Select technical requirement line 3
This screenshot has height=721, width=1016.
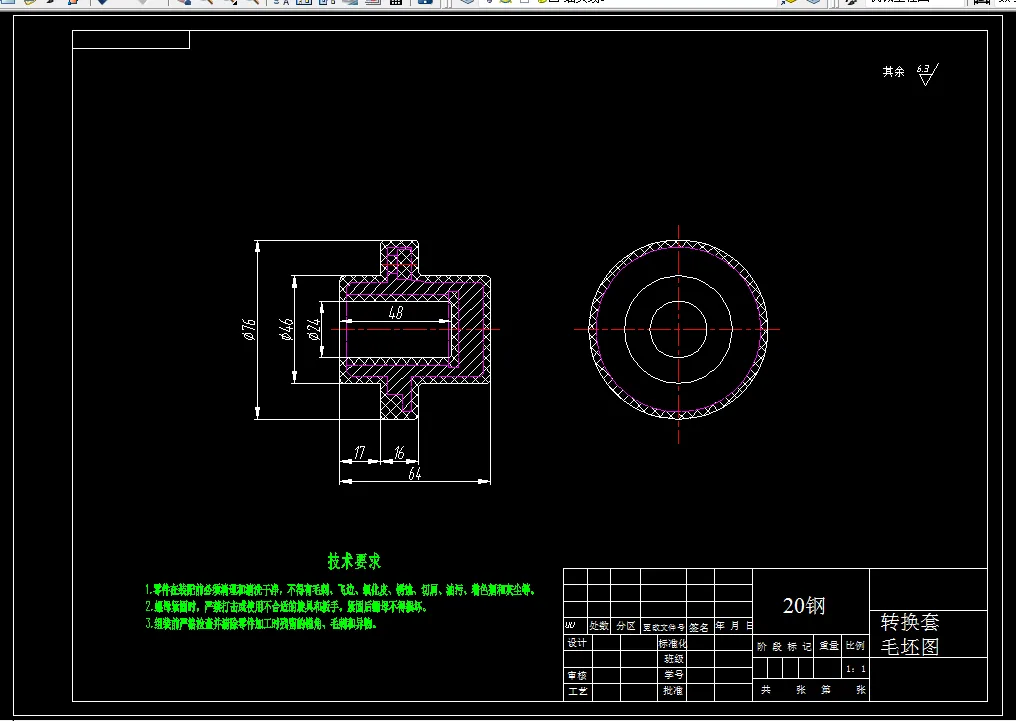tap(260, 624)
